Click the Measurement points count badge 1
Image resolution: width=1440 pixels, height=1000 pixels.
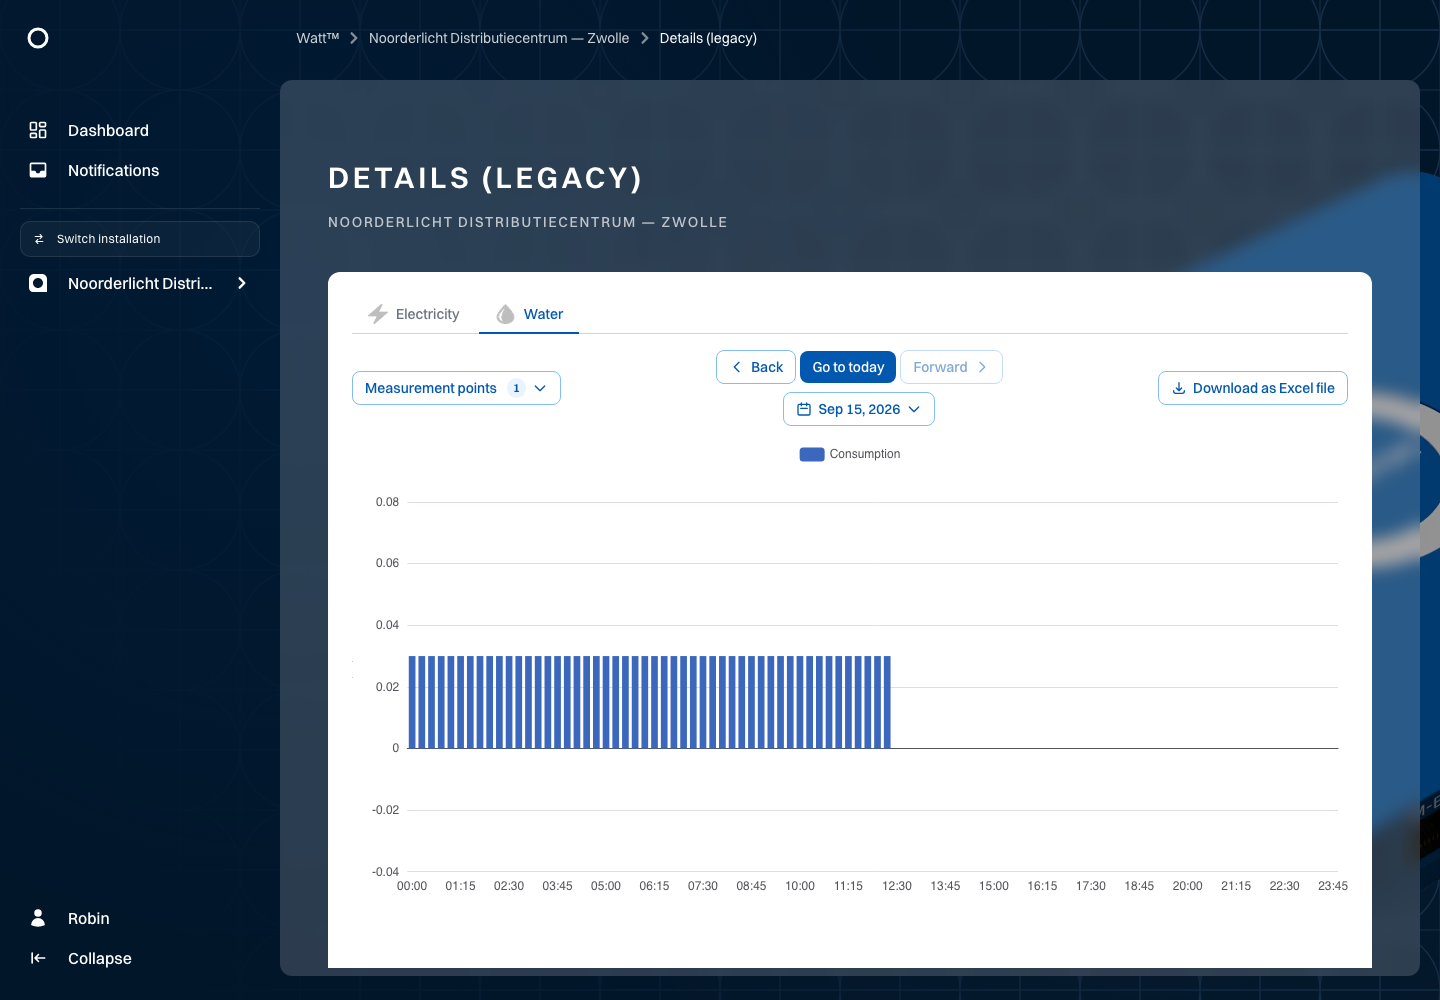pyautogui.click(x=516, y=388)
